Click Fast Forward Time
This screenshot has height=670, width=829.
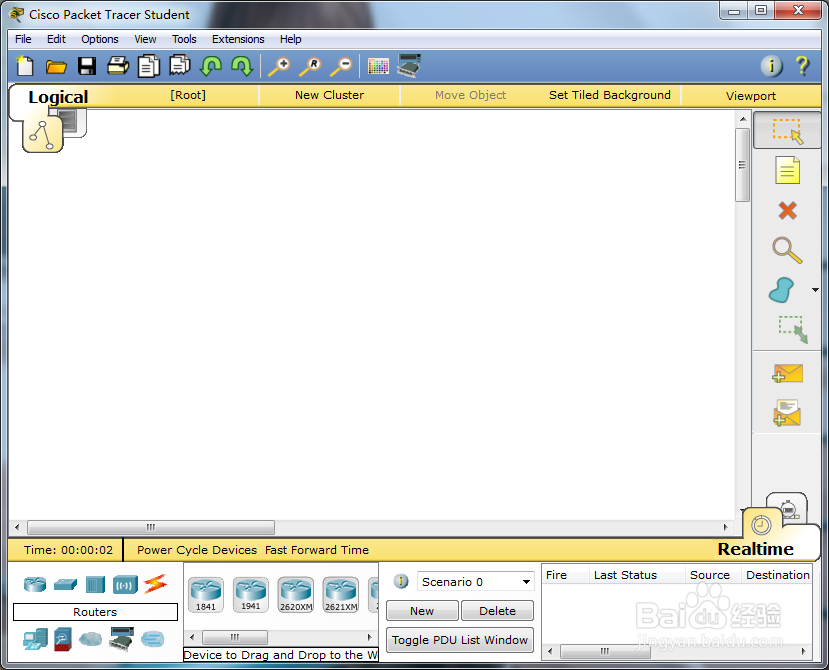pyautogui.click(x=317, y=550)
